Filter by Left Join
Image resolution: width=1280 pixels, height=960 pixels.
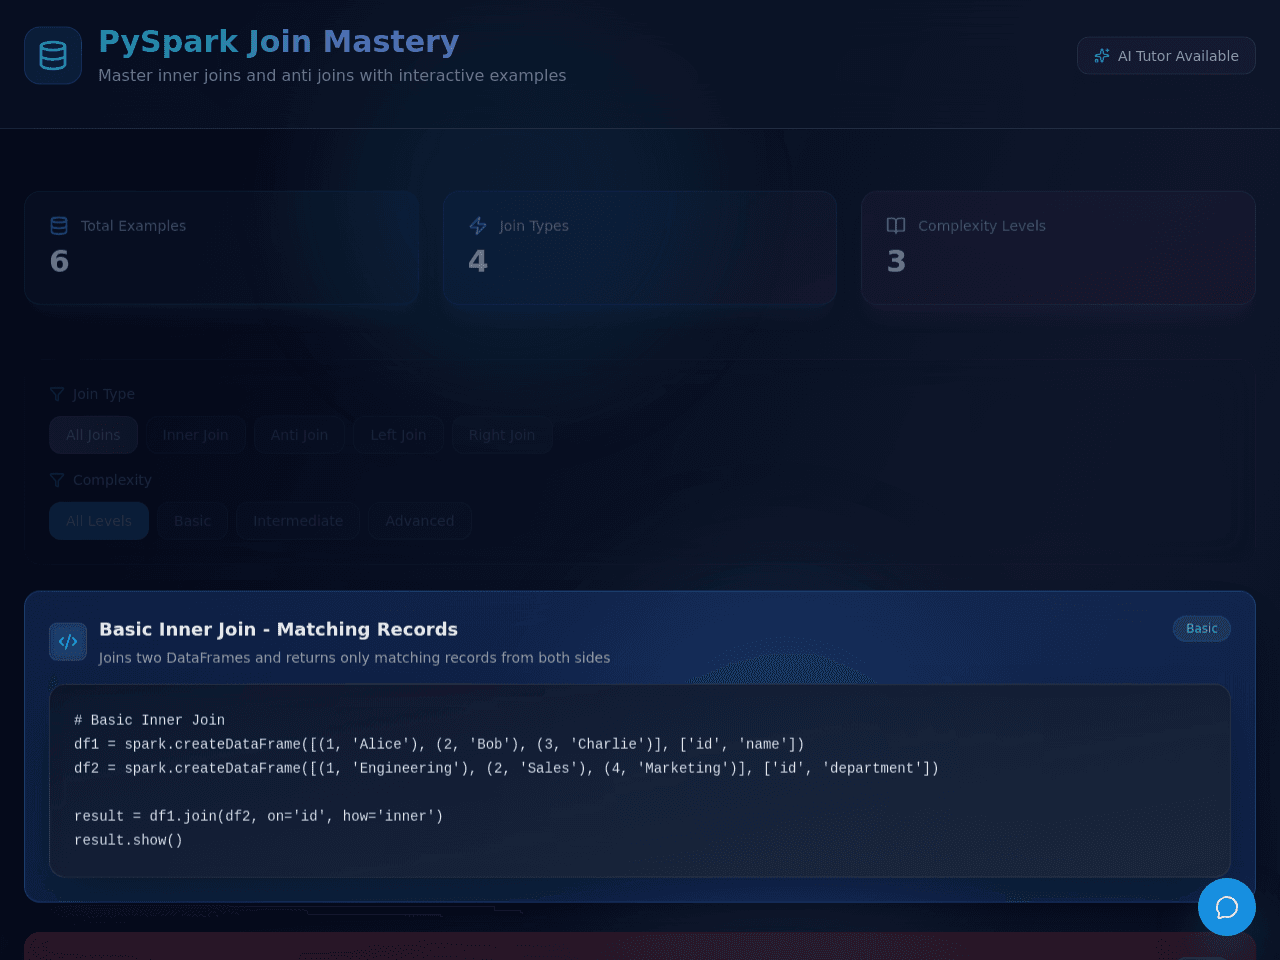[x=398, y=435]
